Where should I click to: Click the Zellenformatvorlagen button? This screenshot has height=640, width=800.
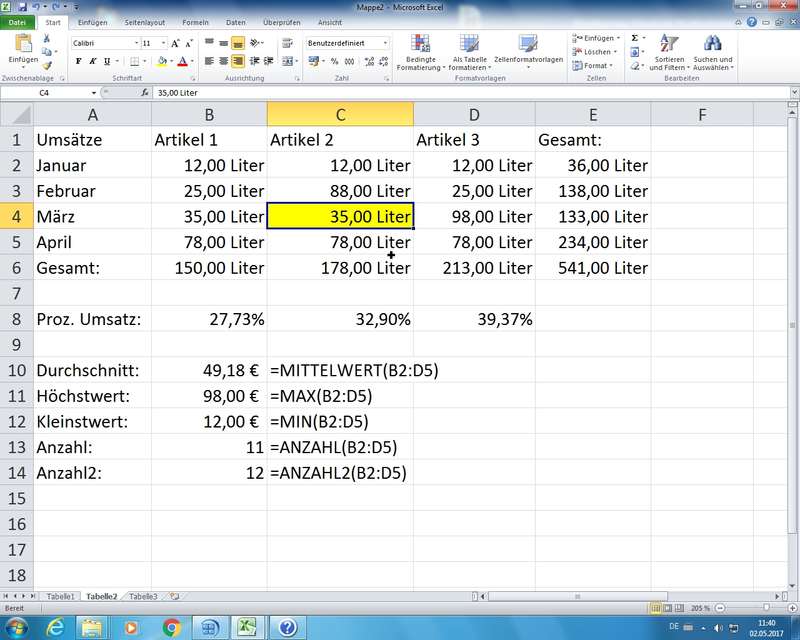528,51
